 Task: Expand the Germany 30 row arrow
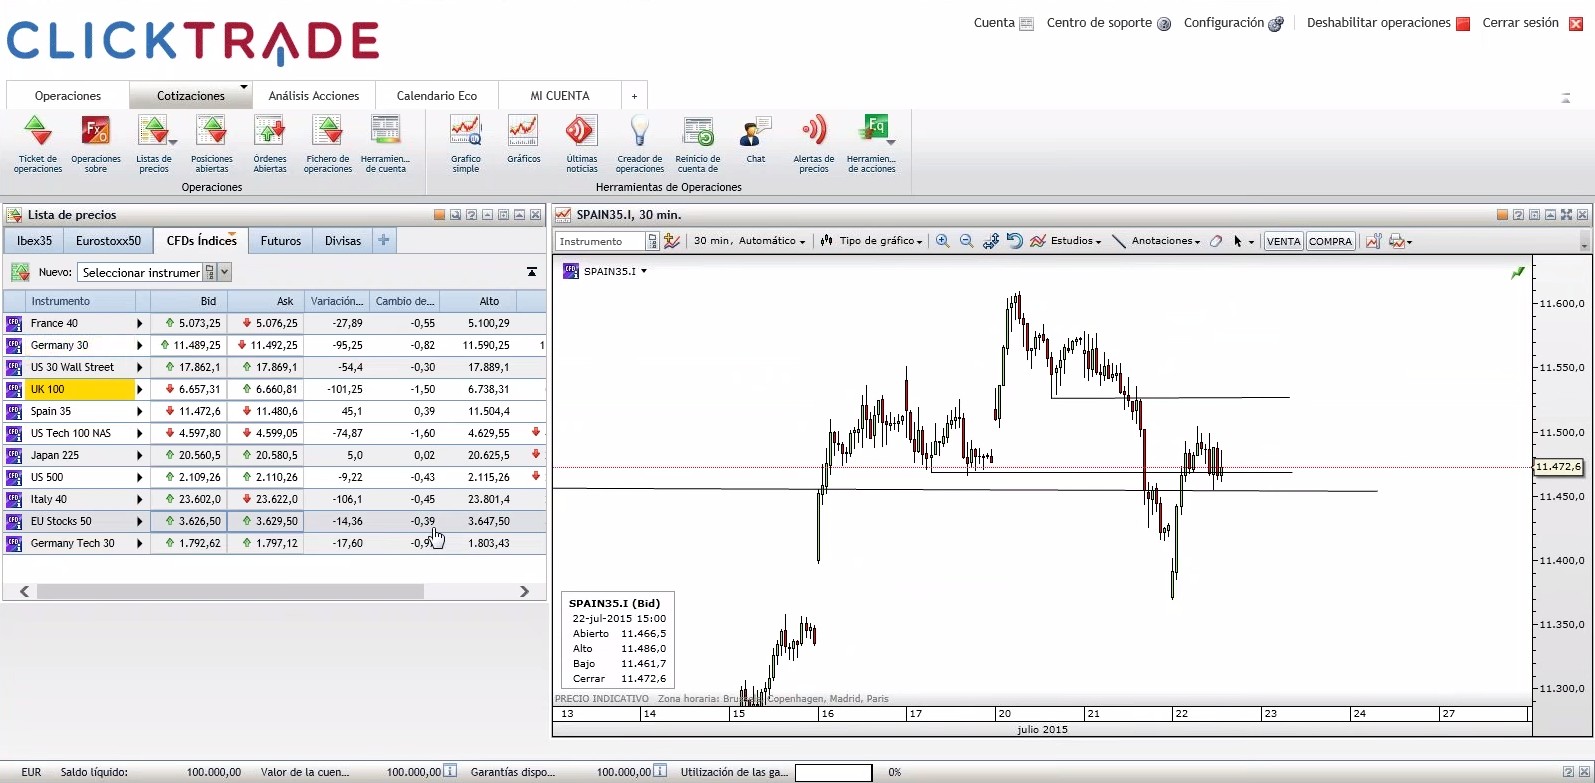point(140,345)
